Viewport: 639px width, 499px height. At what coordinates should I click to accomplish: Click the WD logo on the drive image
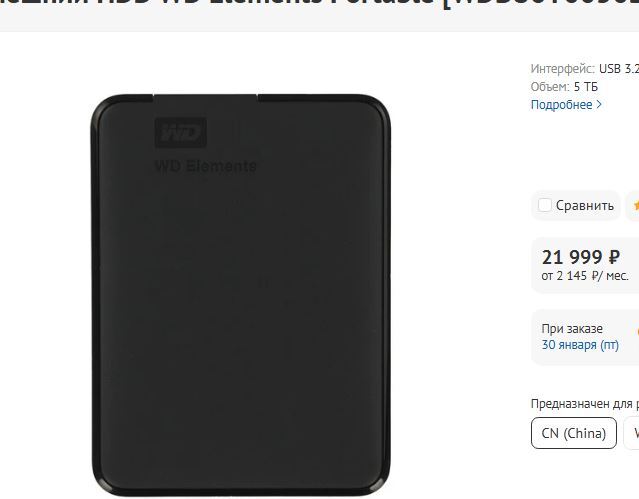click(181, 132)
